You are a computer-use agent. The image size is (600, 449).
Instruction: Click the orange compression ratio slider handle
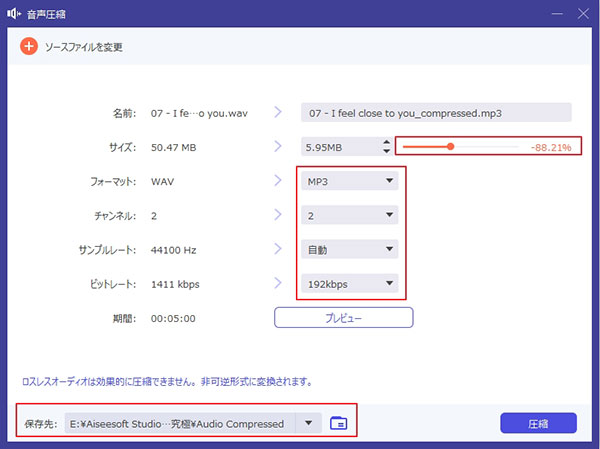pos(451,146)
